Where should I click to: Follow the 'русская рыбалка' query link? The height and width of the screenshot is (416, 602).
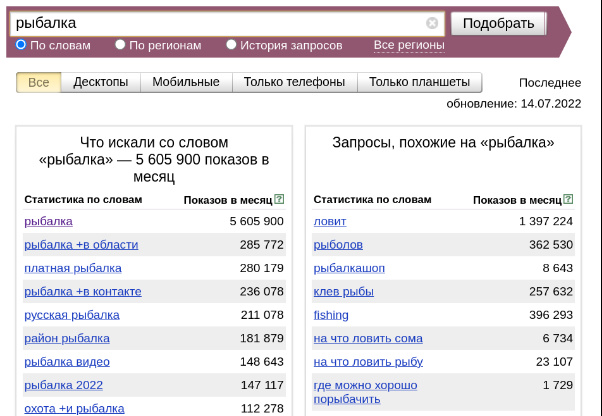pos(72,315)
